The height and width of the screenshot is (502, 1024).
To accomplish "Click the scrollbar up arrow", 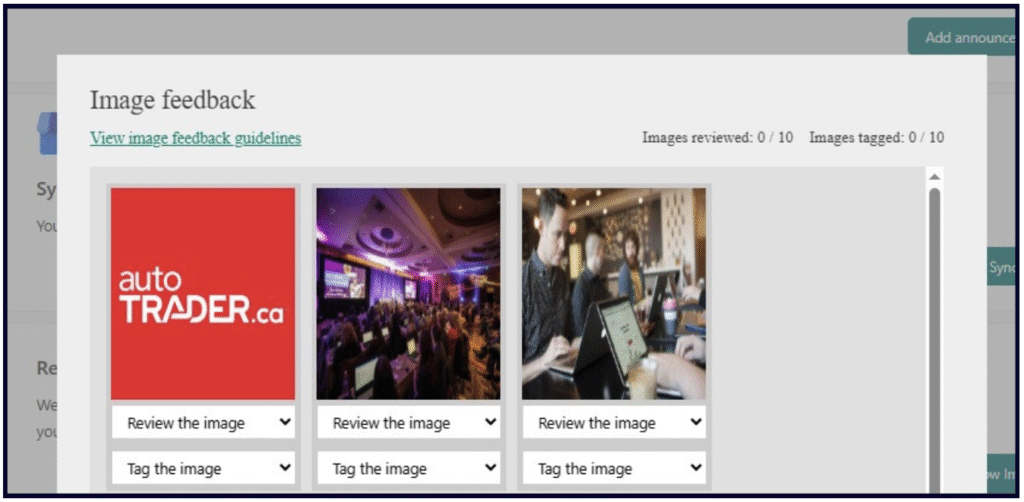I will pyautogui.click(x=934, y=177).
